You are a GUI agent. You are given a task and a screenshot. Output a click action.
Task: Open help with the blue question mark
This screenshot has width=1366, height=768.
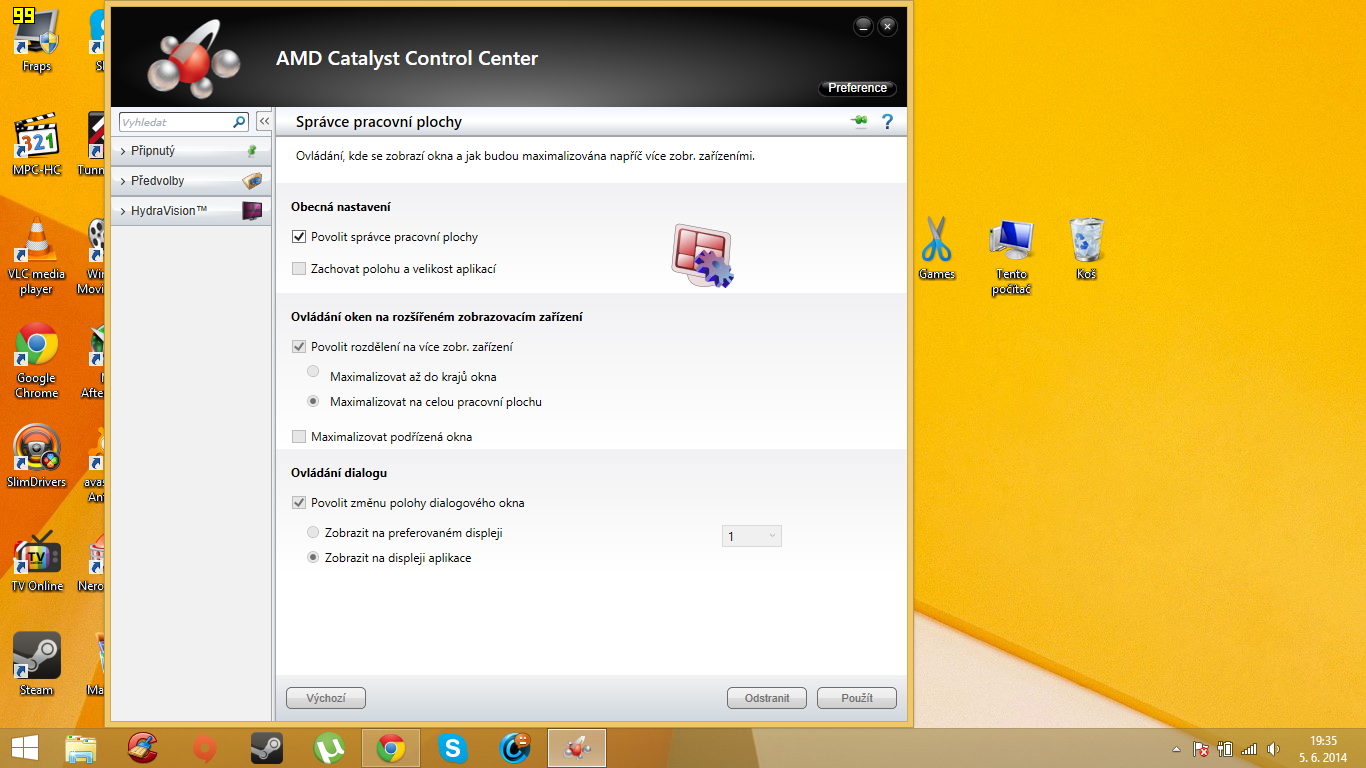pos(886,122)
